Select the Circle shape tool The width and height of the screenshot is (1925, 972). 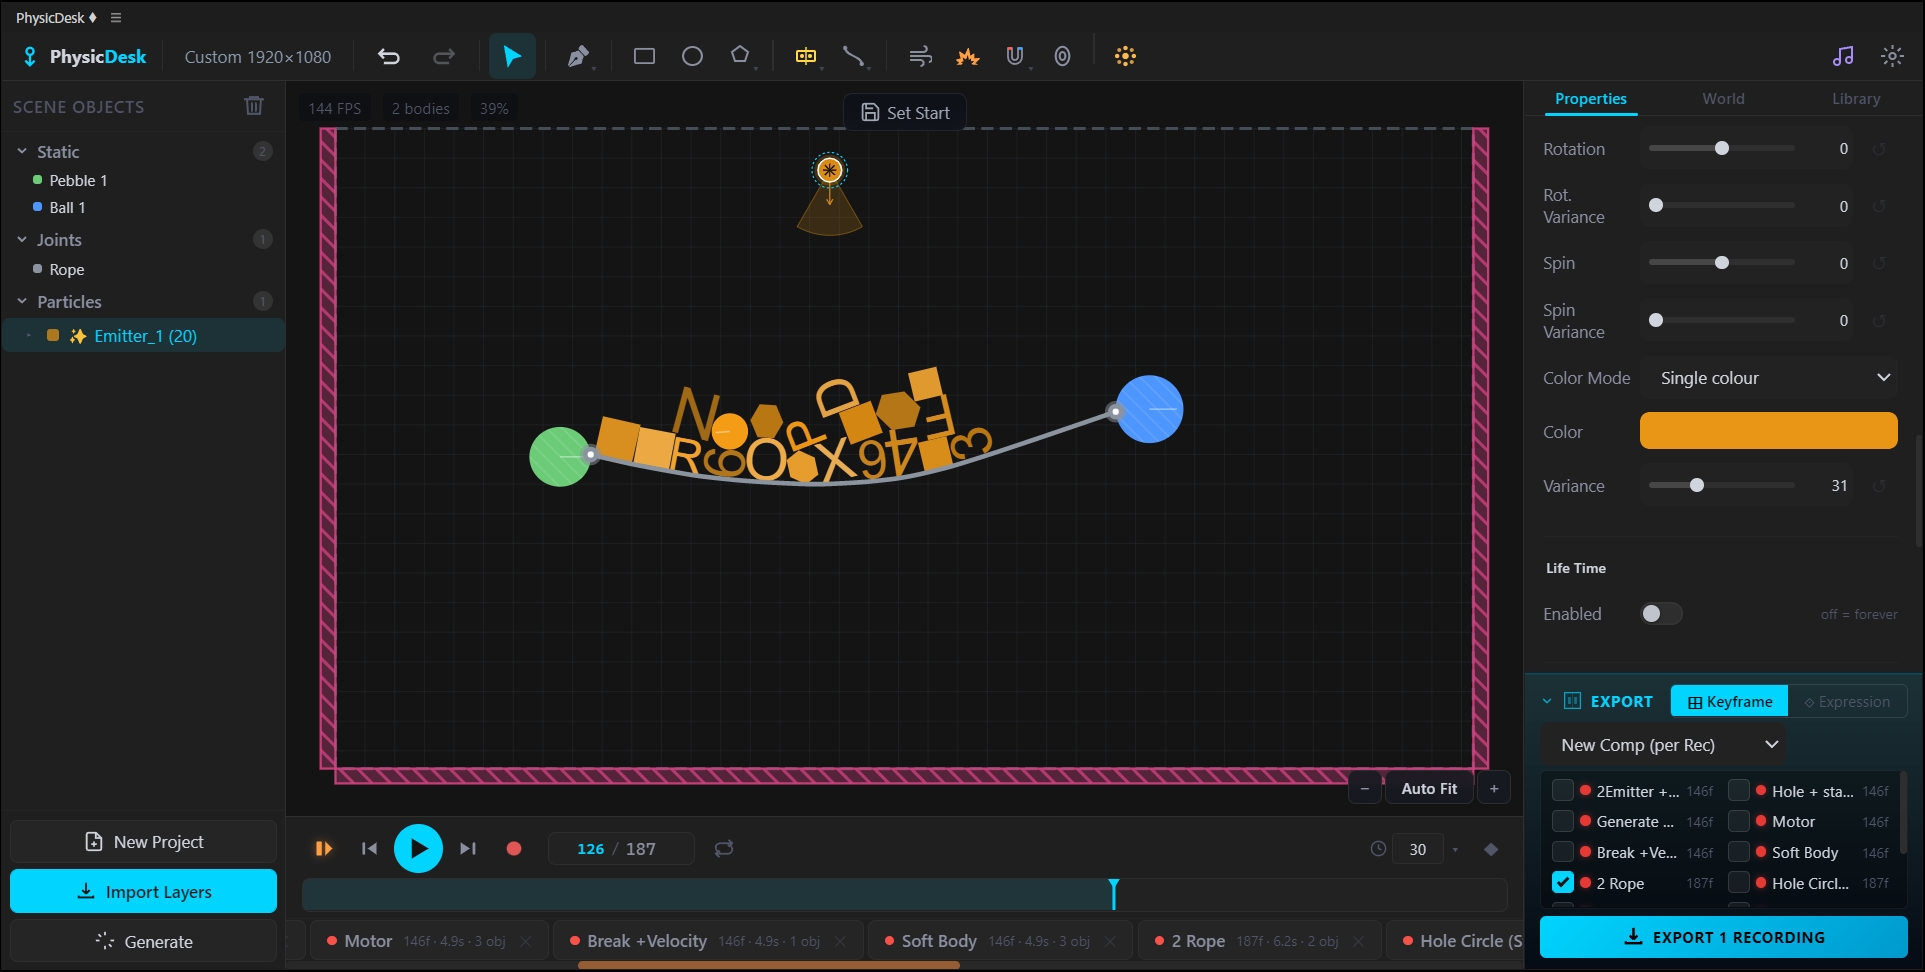pyautogui.click(x=692, y=56)
